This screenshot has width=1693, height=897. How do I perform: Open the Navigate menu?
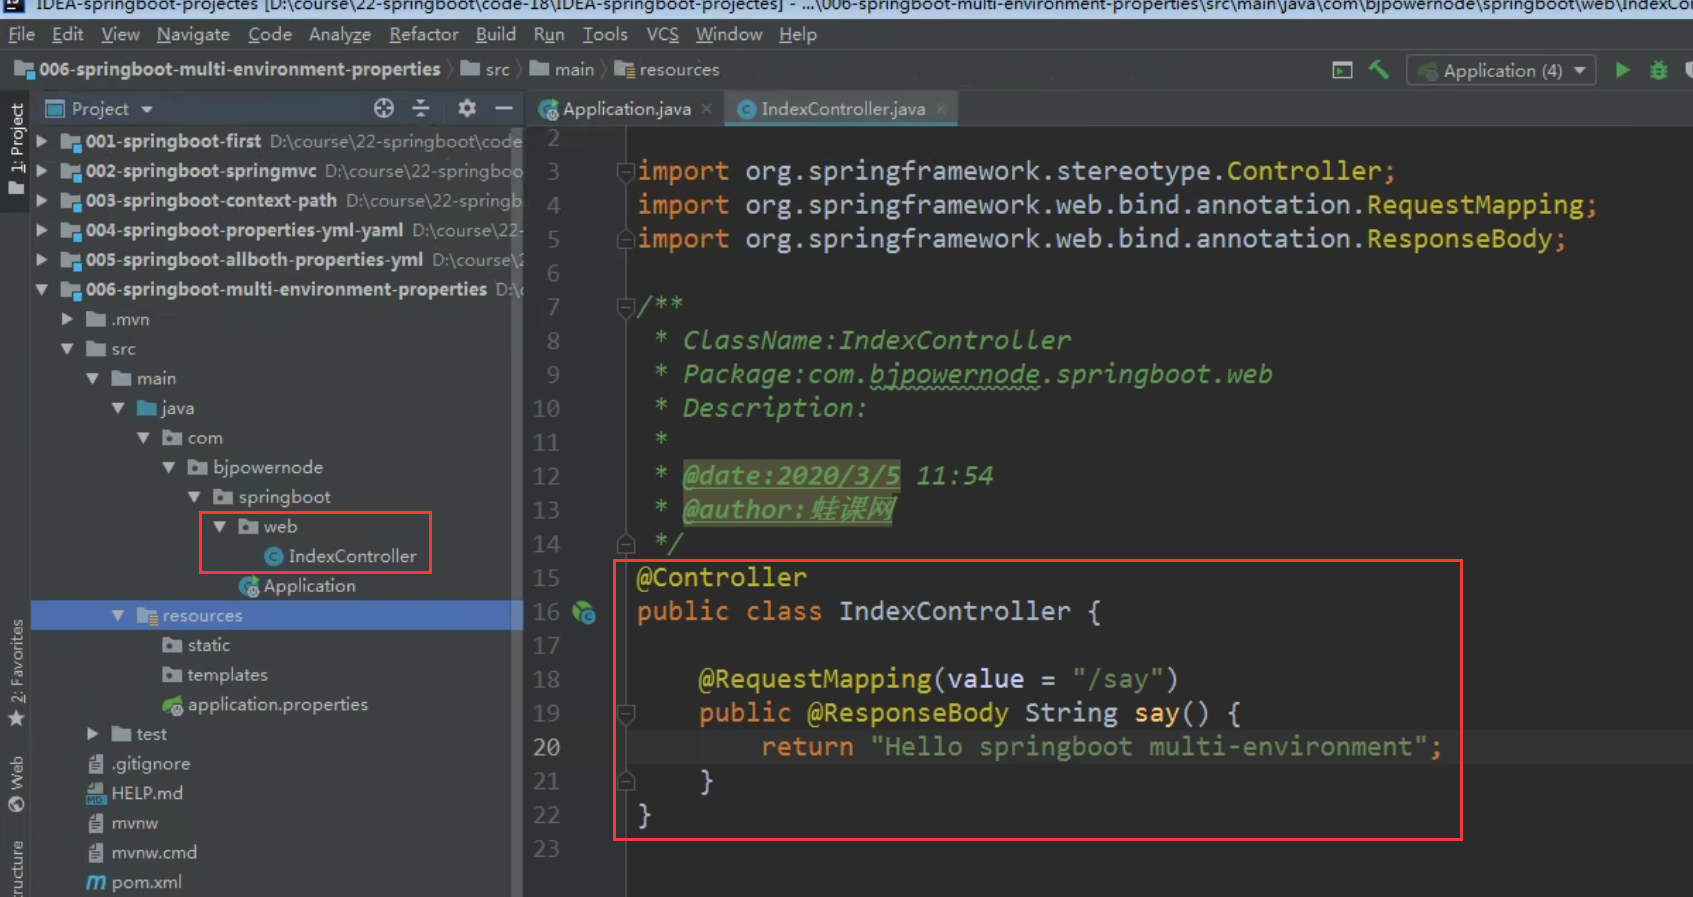(193, 34)
